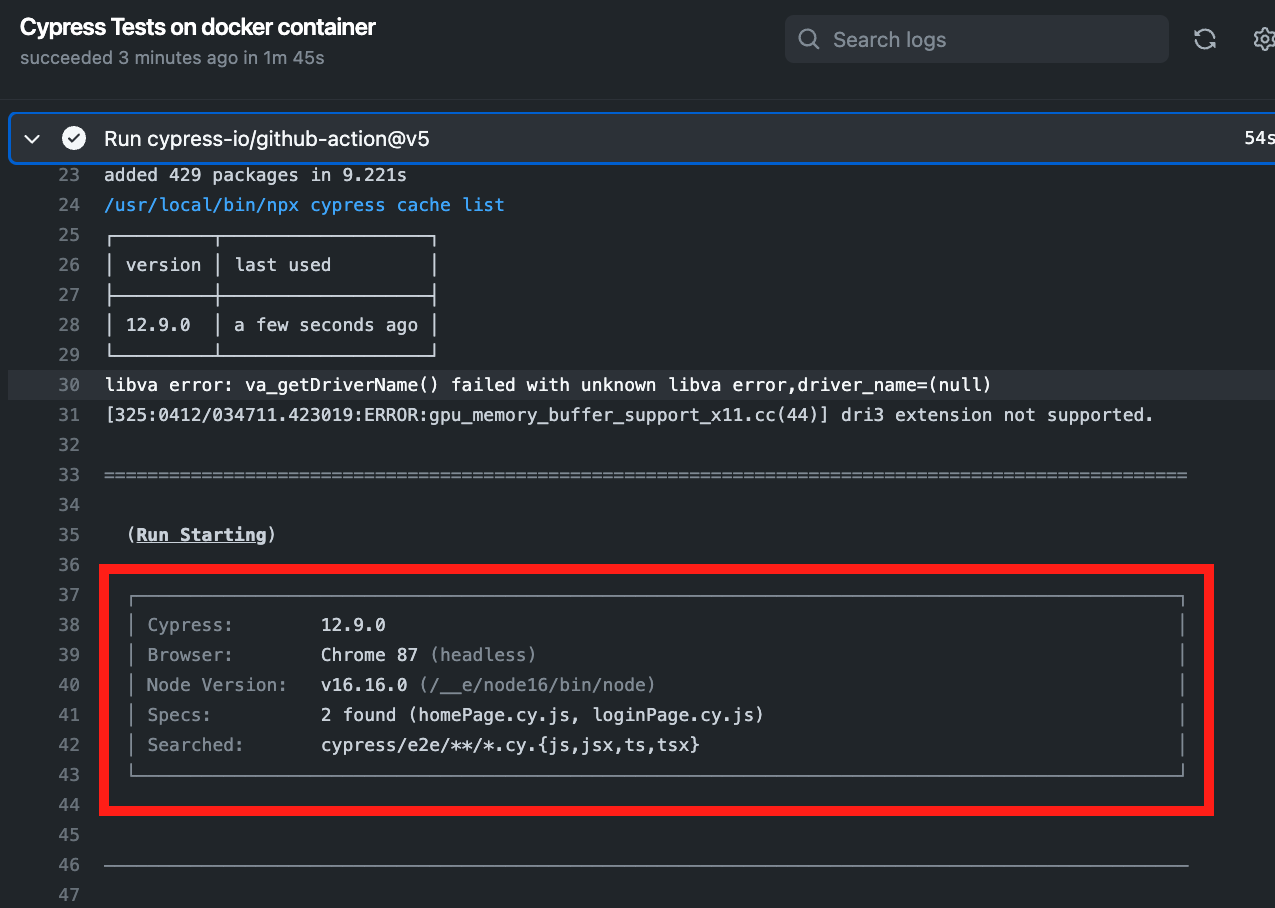Click the checkmark circle on the step row
The height and width of the screenshot is (908, 1275).
(x=73, y=138)
